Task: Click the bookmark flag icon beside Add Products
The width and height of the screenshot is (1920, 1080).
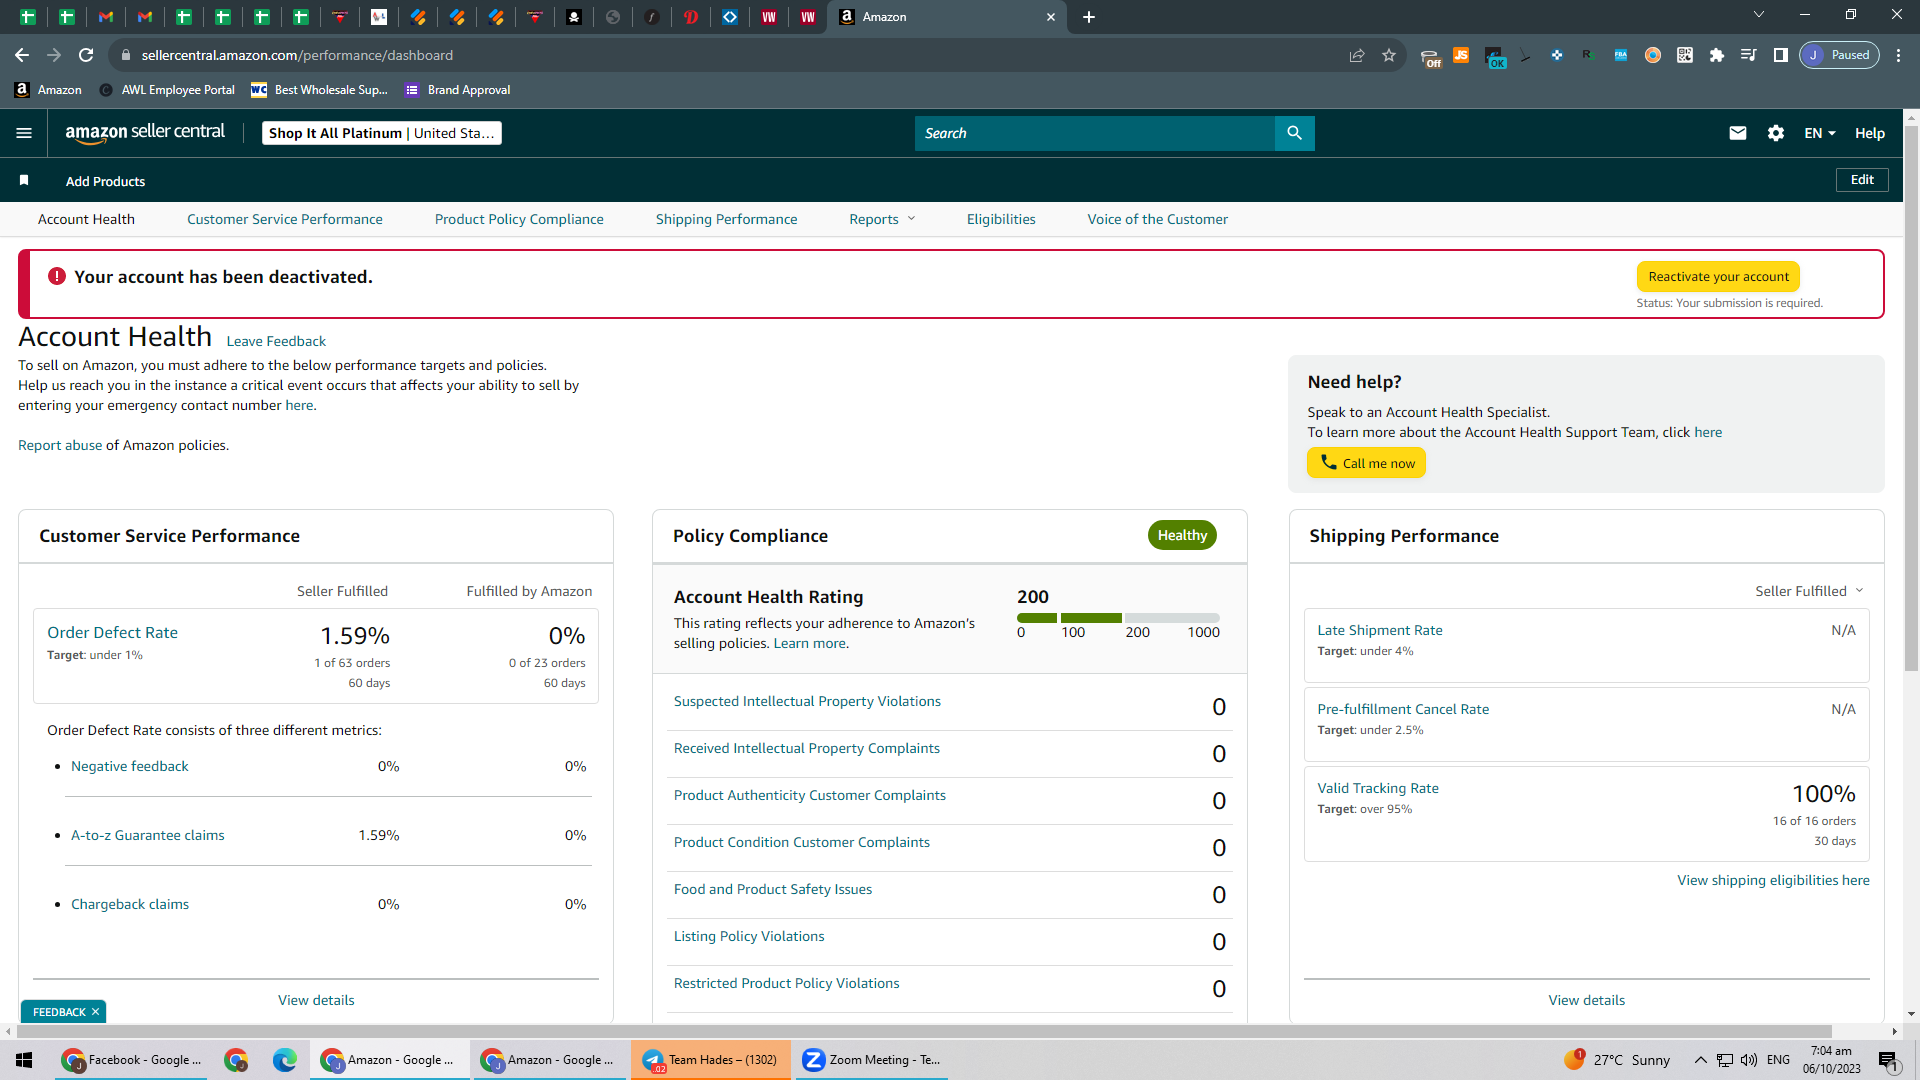Action: coord(24,181)
